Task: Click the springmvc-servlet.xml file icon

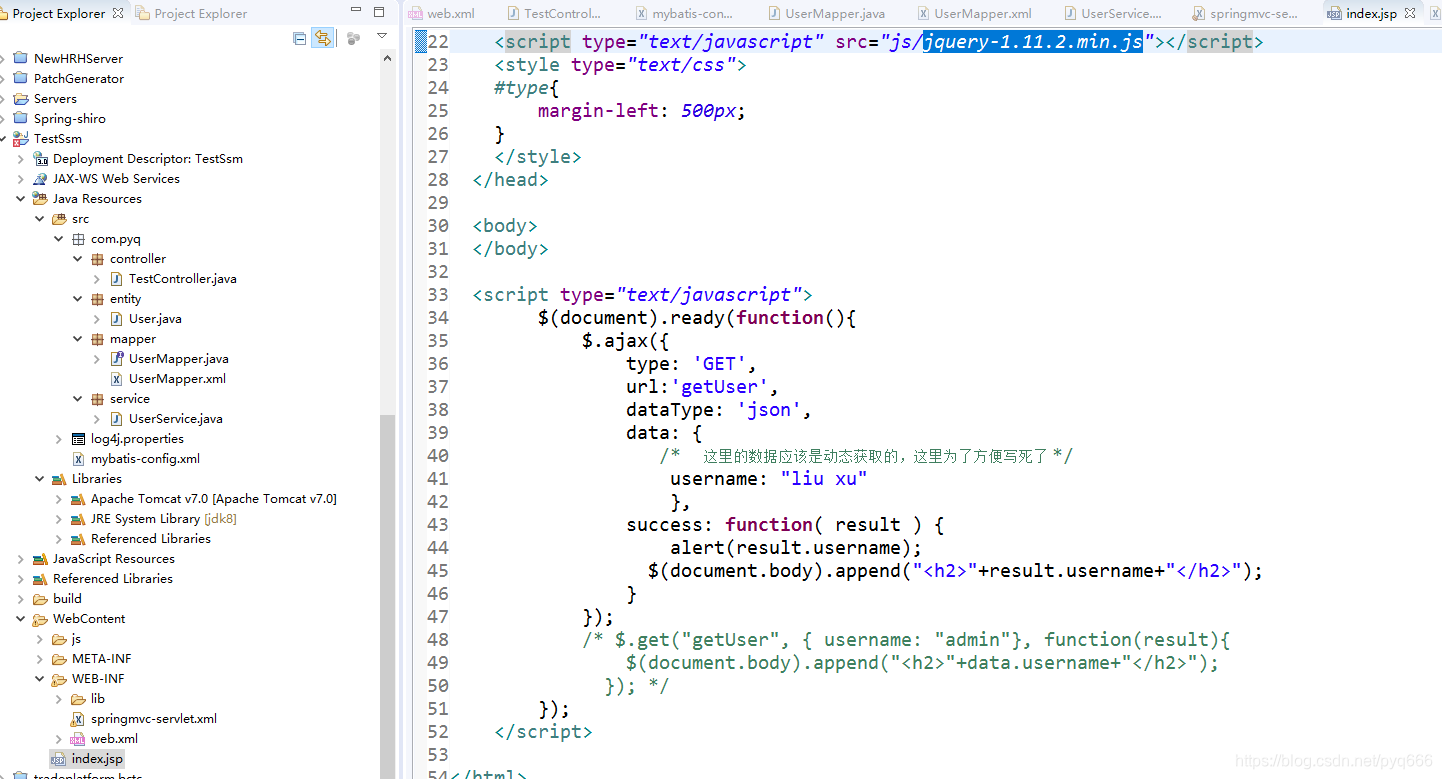Action: (78, 719)
